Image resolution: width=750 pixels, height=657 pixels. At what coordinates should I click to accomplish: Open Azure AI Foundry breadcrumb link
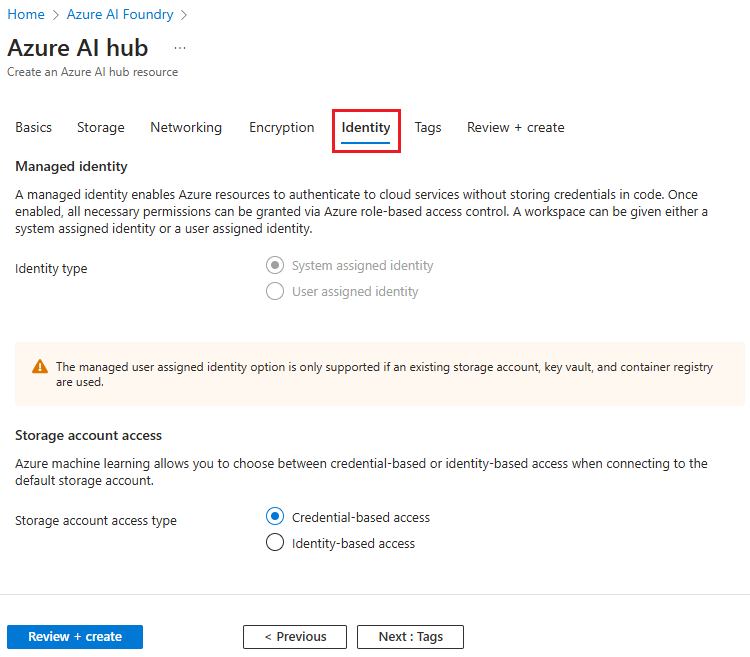[x=120, y=15]
